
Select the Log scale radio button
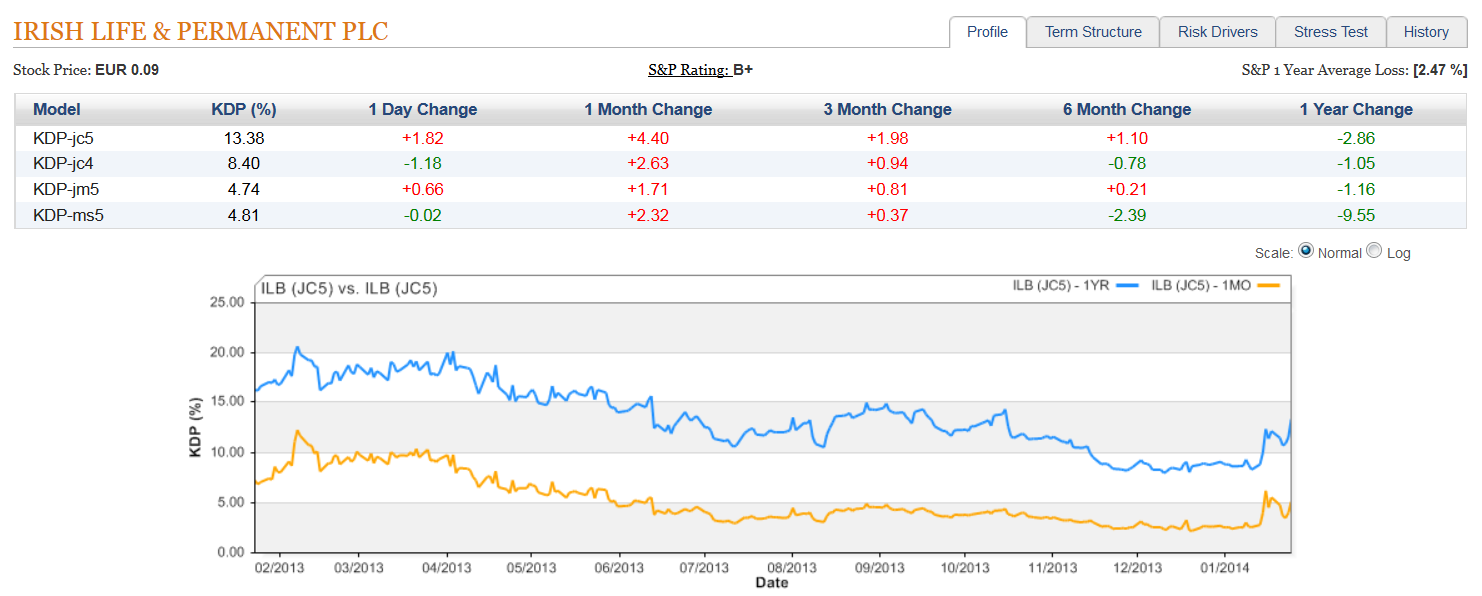click(x=1374, y=251)
